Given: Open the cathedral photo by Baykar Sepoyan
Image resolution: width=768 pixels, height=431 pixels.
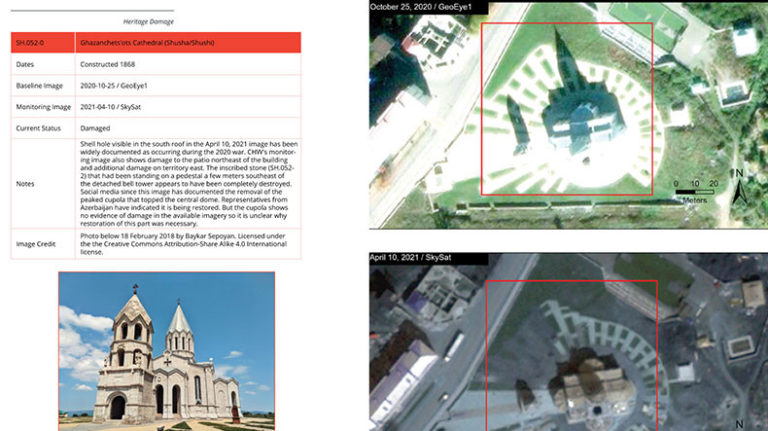Looking at the screenshot, I should coord(166,352).
